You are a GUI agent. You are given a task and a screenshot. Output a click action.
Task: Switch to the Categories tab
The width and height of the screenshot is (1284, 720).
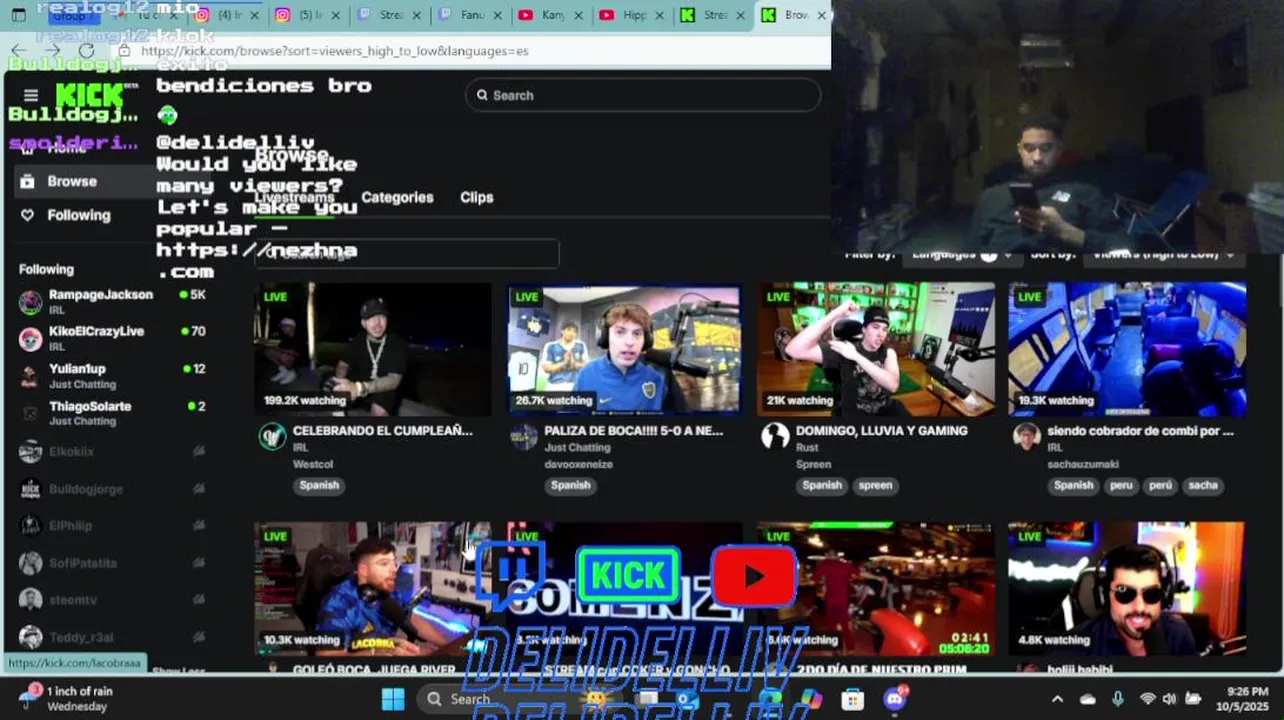(397, 197)
